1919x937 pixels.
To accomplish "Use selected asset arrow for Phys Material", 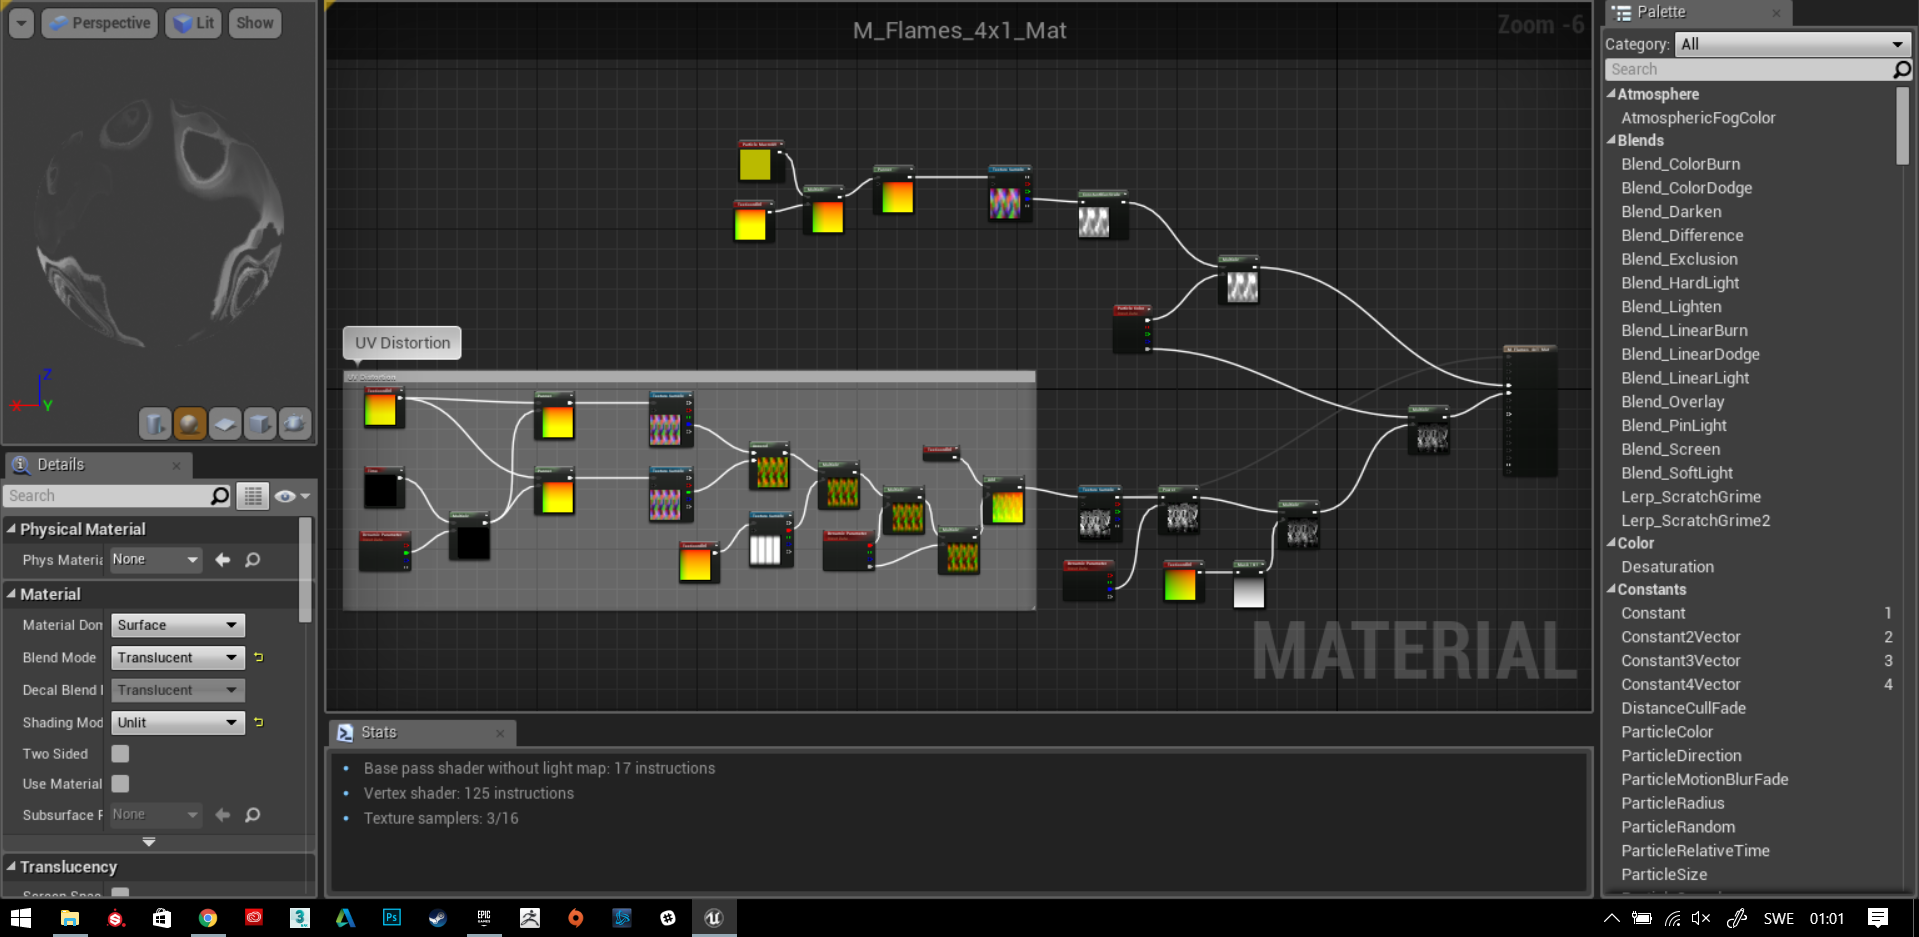I will [223, 560].
